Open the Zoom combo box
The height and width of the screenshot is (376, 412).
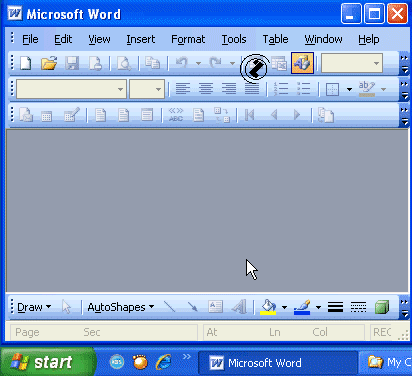pyautogui.click(x=352, y=63)
